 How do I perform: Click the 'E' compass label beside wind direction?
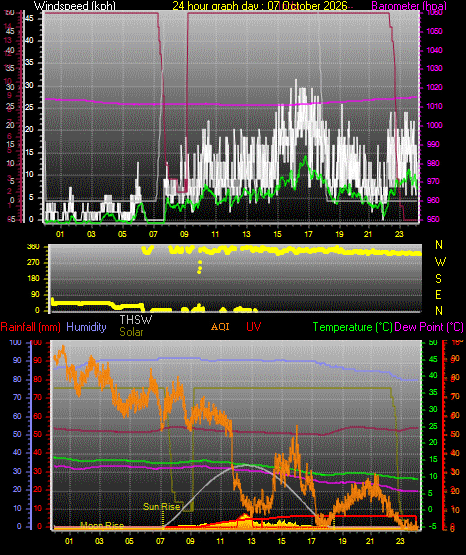pos(438,294)
